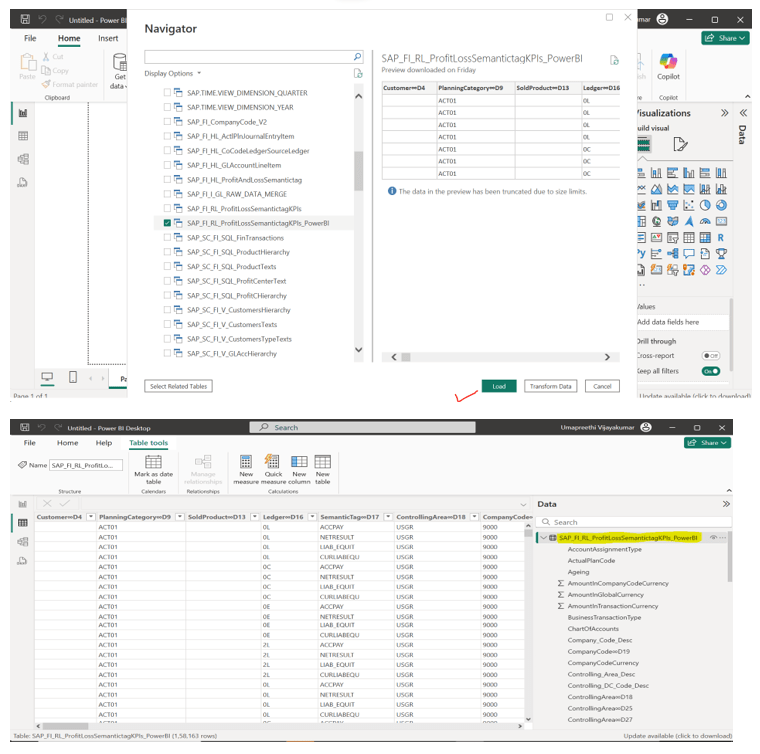Toggle the Keep all filters switch
The image size is (760, 754).
click(x=711, y=371)
